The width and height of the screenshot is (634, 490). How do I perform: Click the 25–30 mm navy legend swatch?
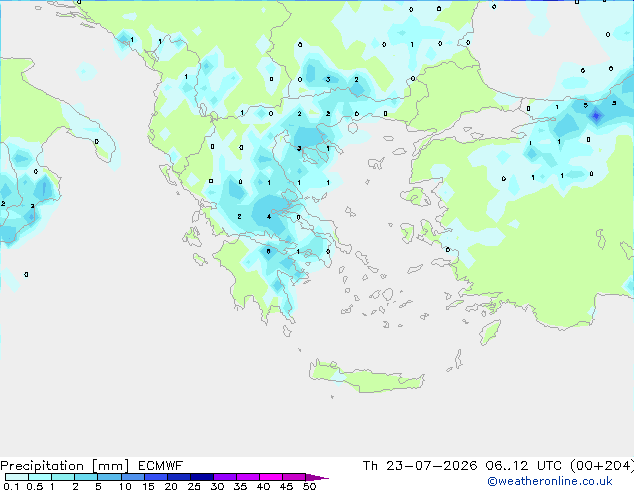tap(201, 477)
